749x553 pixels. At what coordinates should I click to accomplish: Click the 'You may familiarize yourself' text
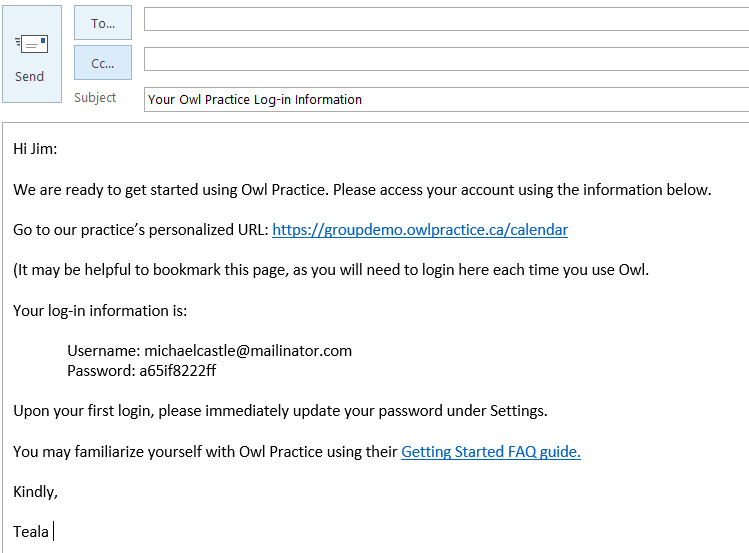coord(205,452)
